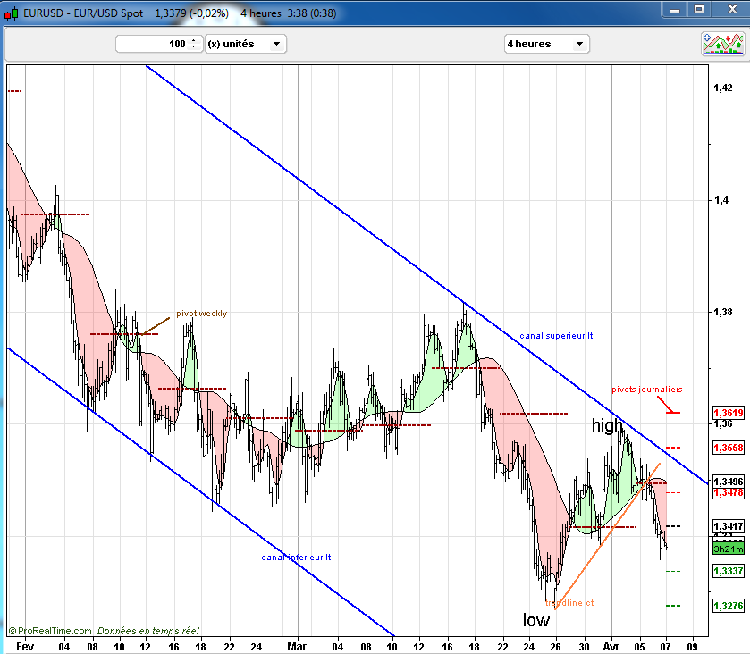The image size is (750, 654).
Task: Click the 1,3417 price label
Action: click(x=728, y=527)
